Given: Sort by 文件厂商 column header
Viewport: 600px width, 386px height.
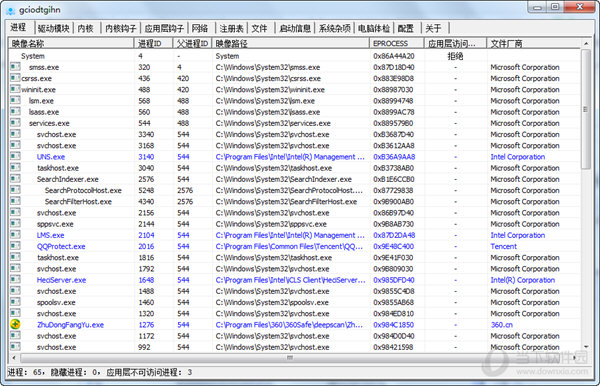Looking at the screenshot, I should 534,43.
